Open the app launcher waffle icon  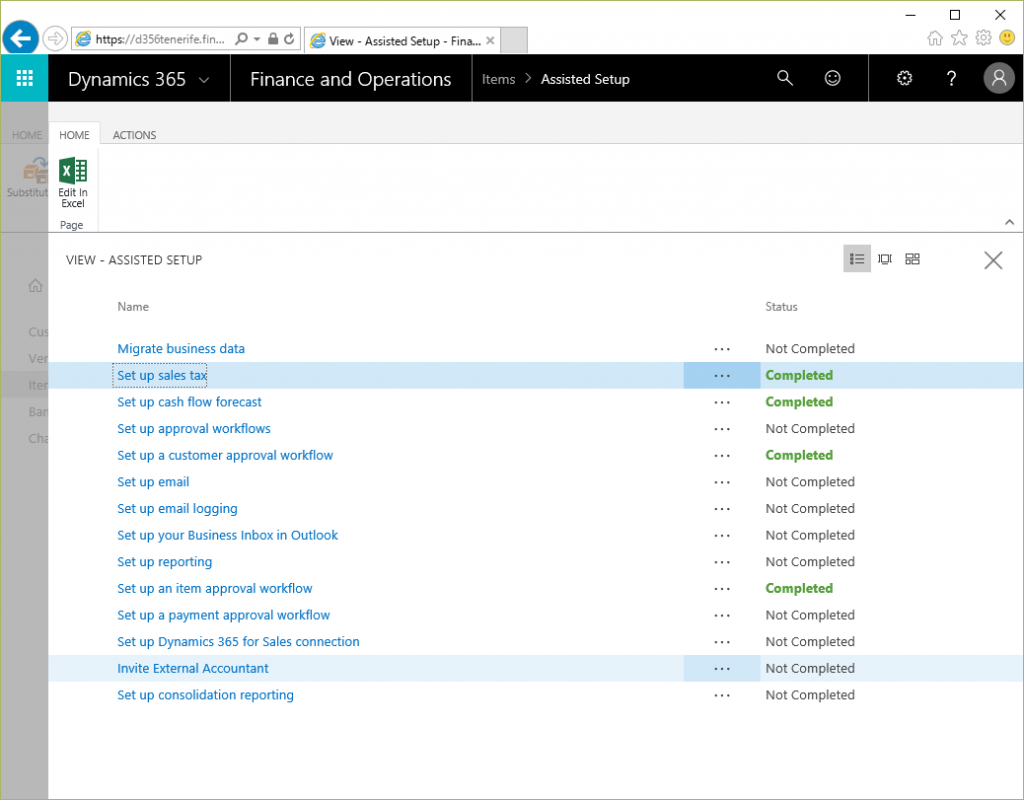[24, 79]
